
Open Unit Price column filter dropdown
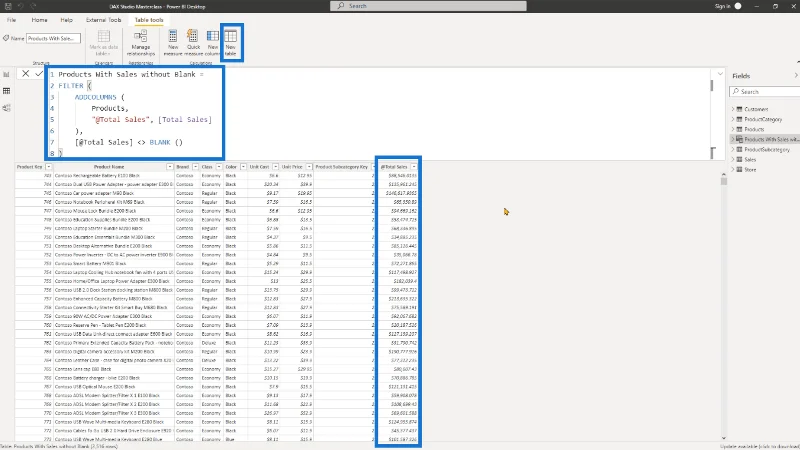[x=309, y=167]
